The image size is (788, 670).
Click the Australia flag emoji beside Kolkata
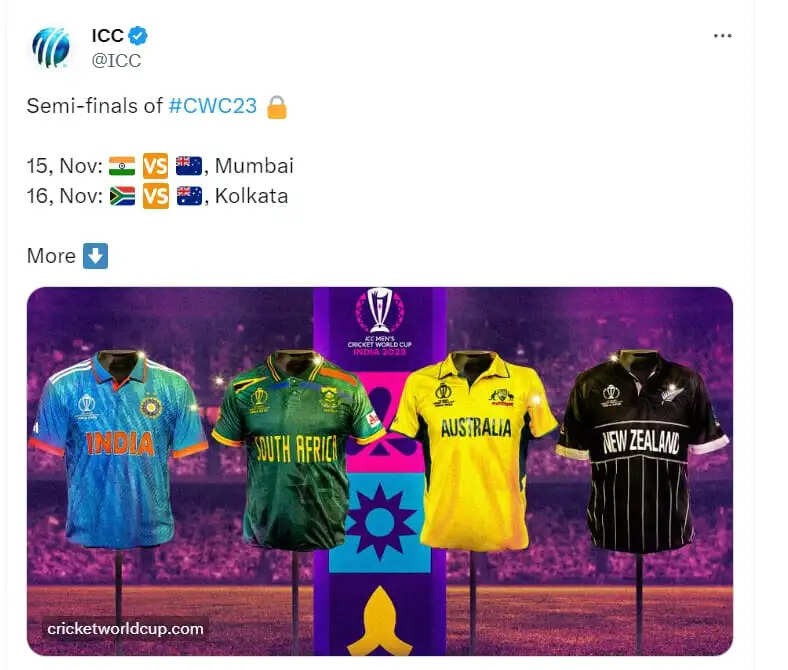tap(189, 196)
